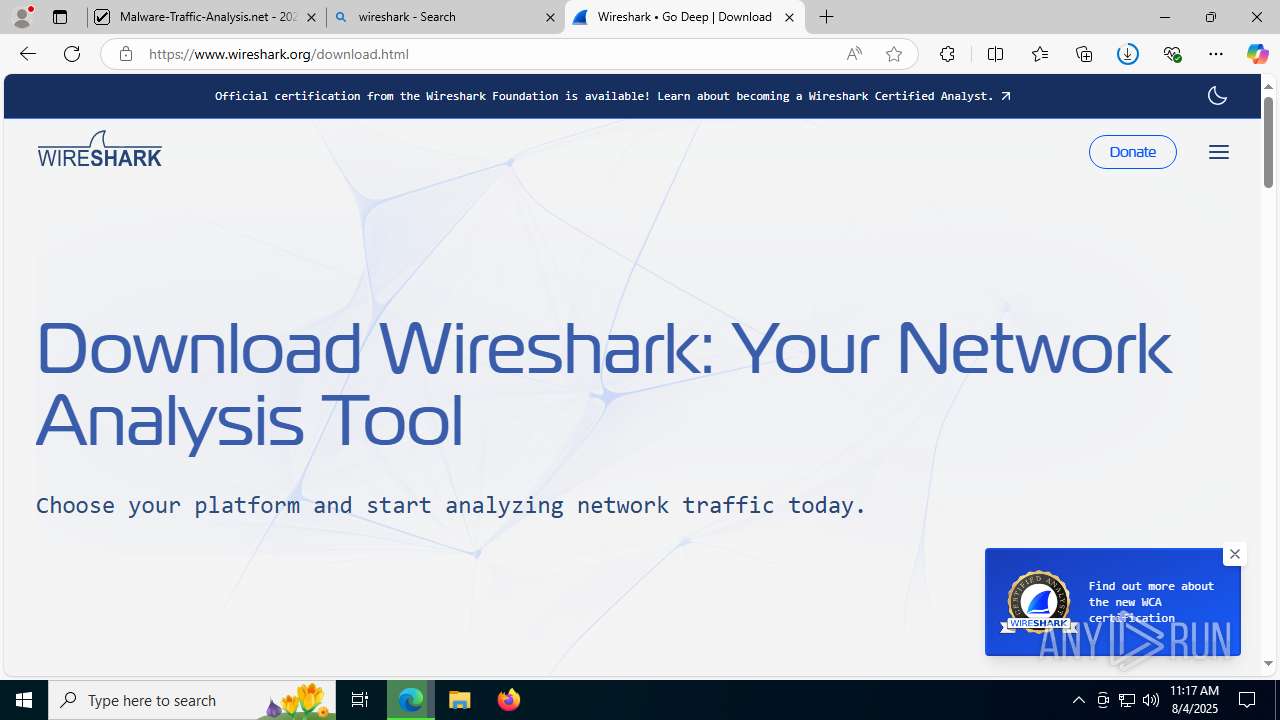Close the Malware-Traffic-Analysis.net tab
Screen dimensions: 1280x720
(311, 17)
